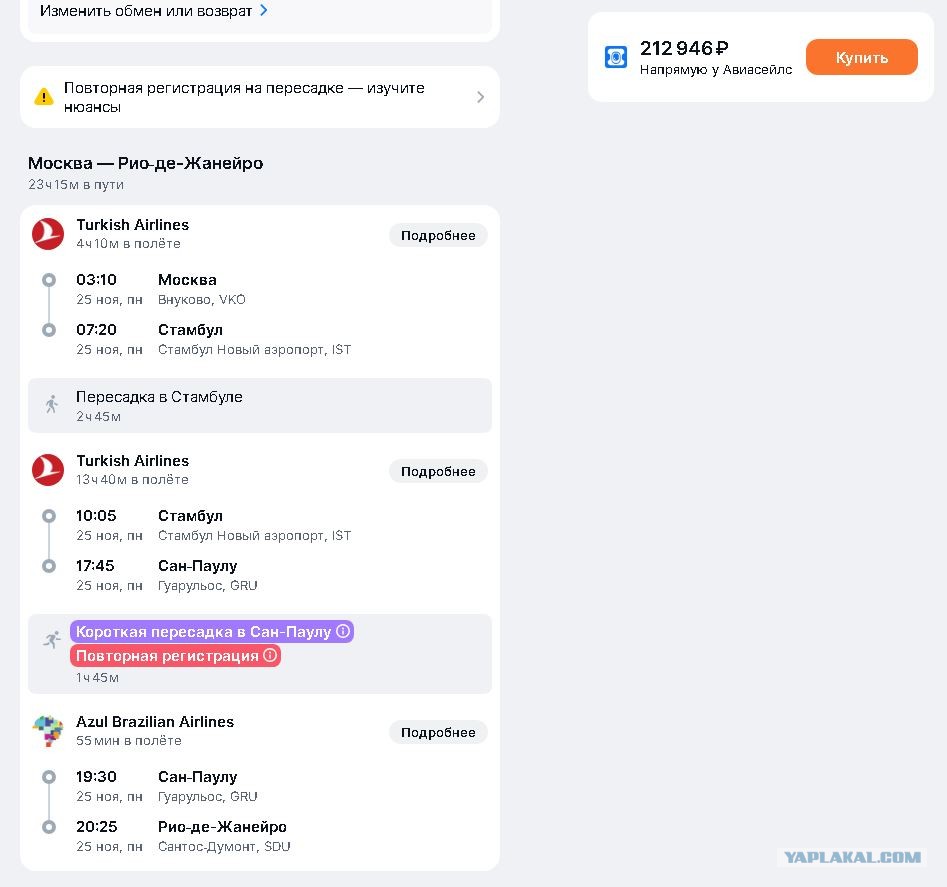Screen dimensions: 947x887
Task: Click info icon on Повторная регистрация badge
Action: [270, 655]
